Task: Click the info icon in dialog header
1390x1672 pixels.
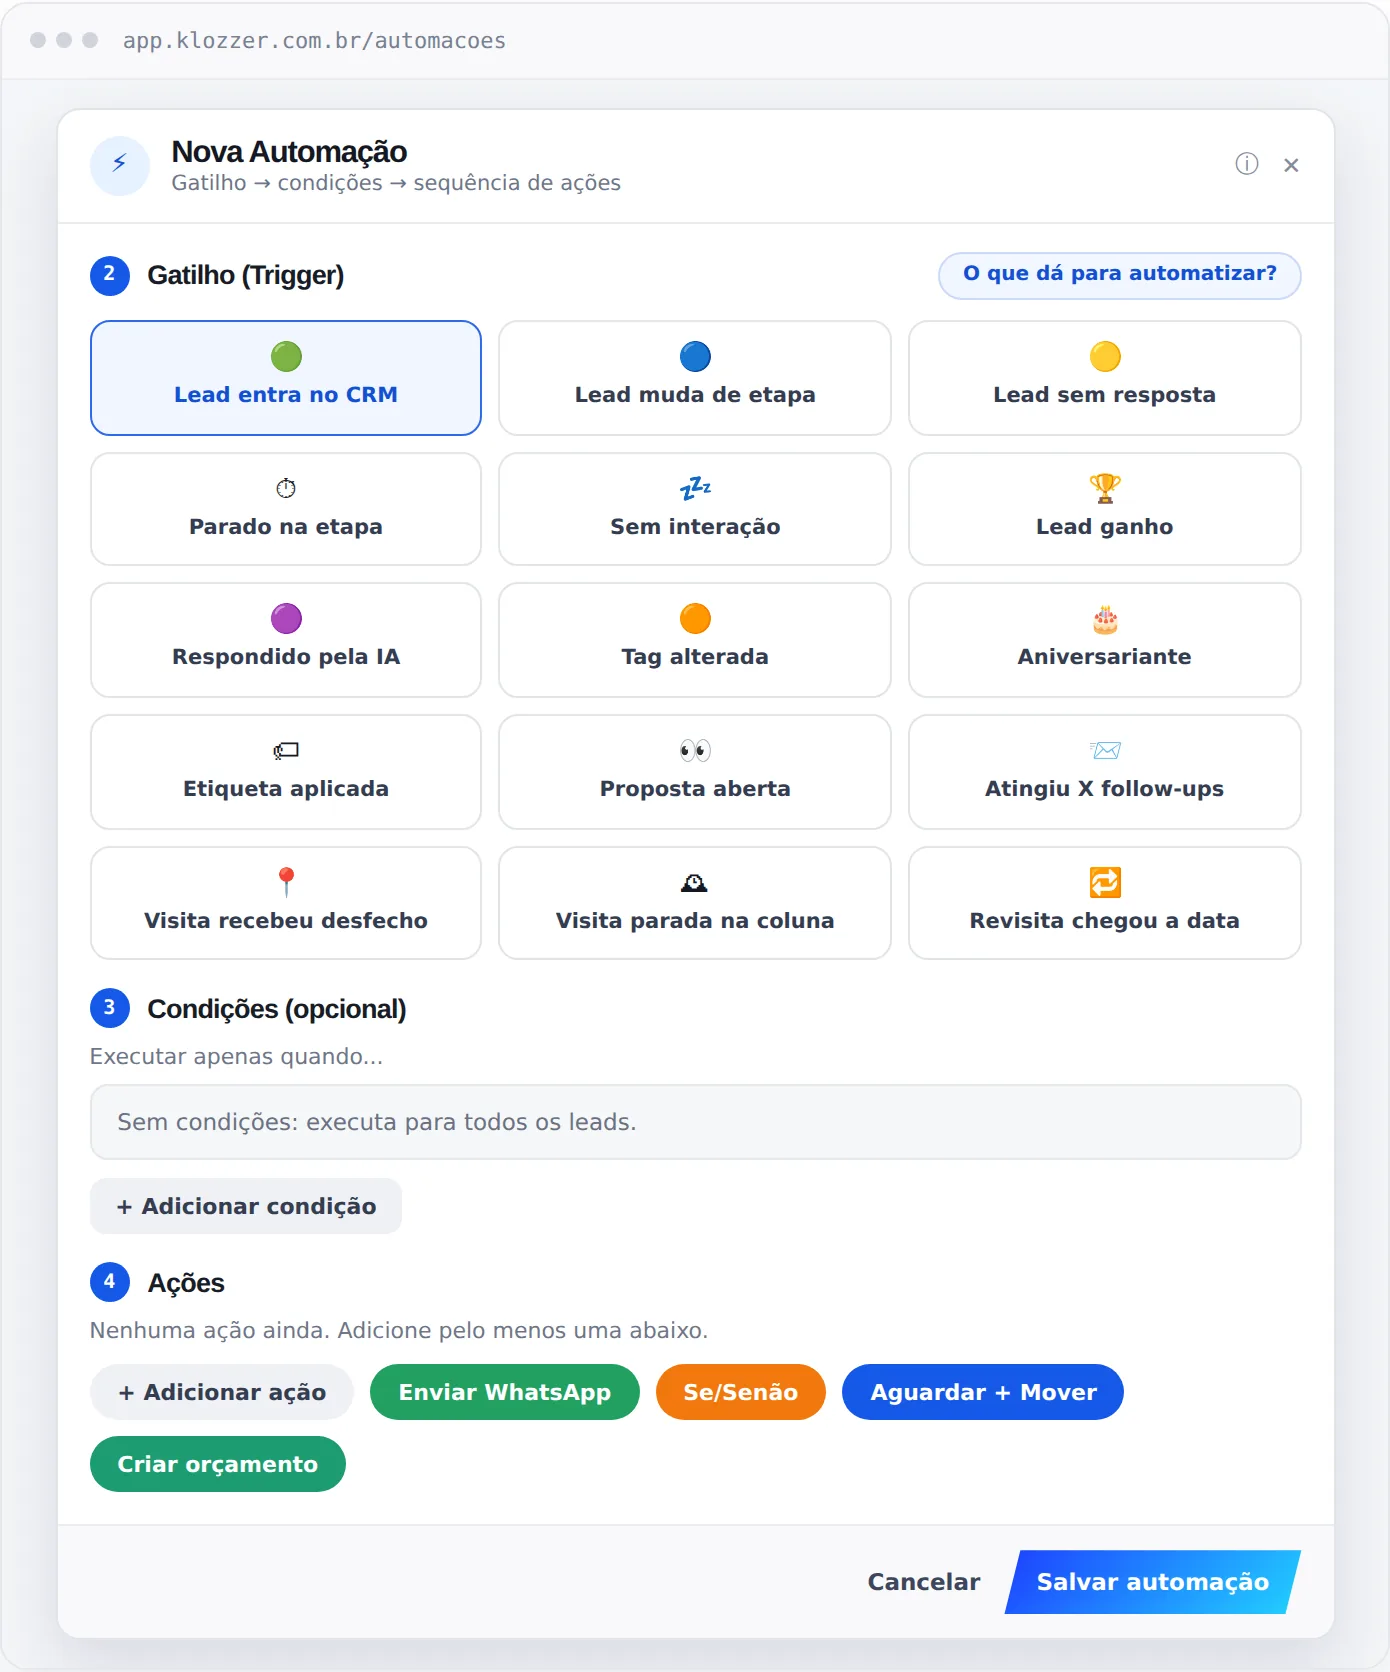Action: click(1246, 164)
